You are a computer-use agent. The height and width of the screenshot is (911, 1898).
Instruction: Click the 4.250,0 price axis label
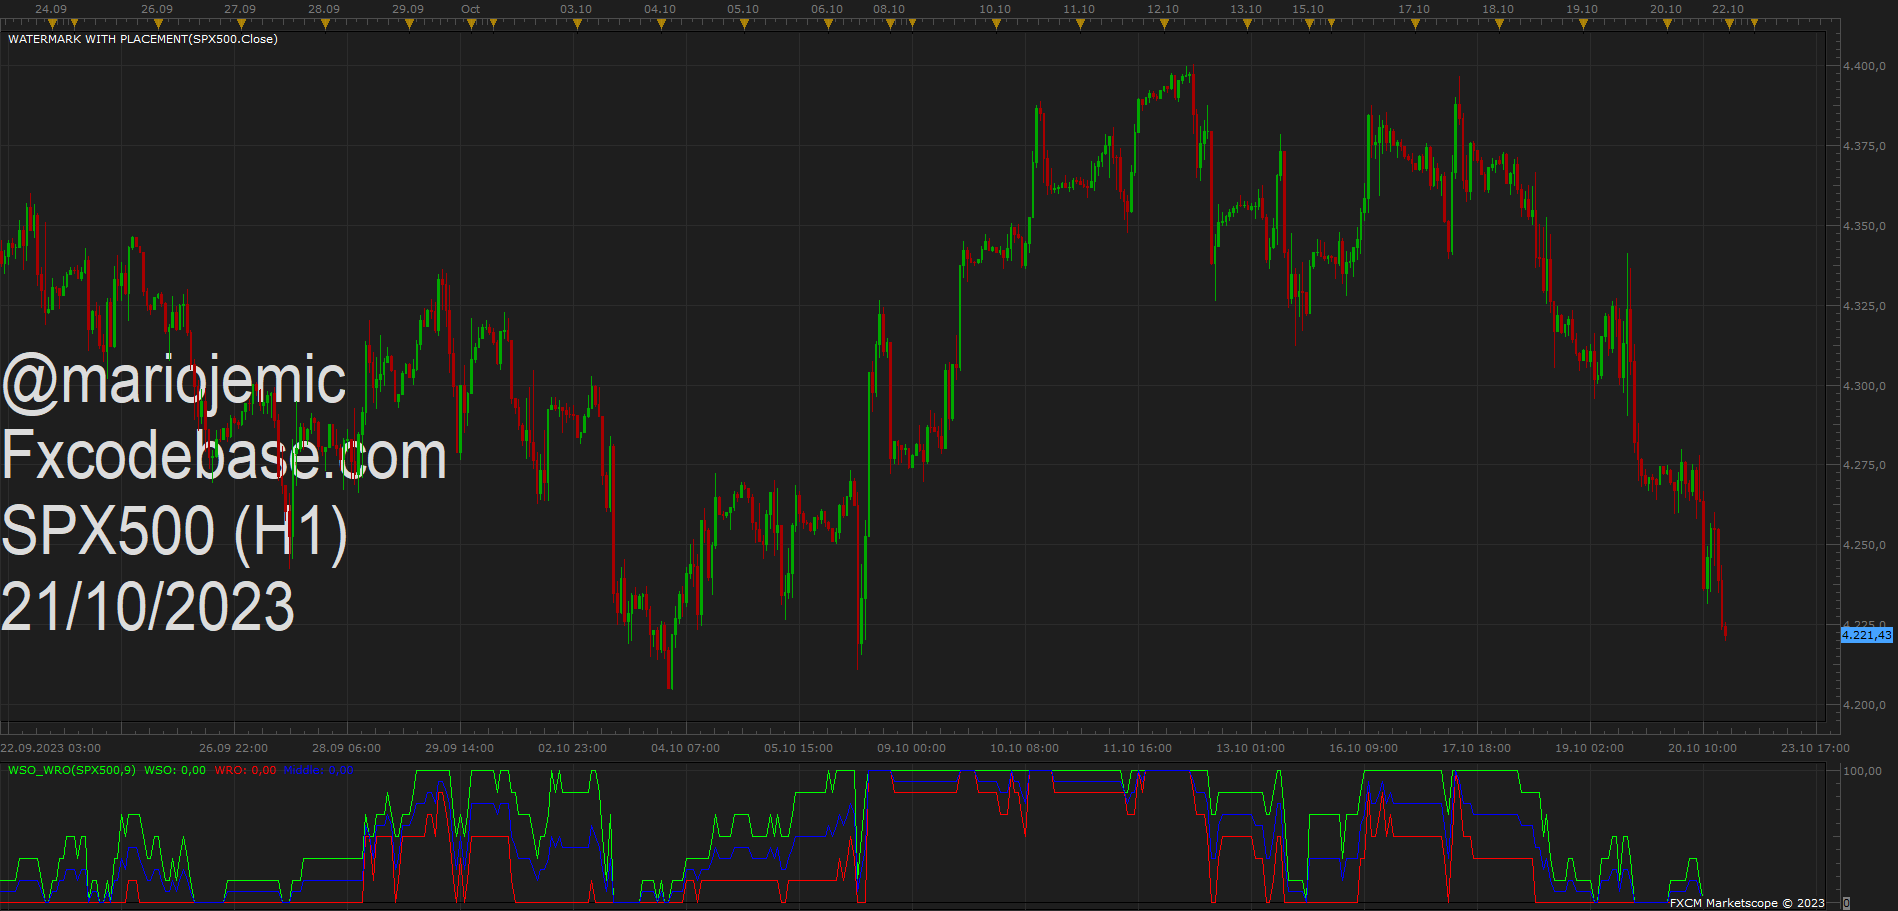[x=1864, y=545]
